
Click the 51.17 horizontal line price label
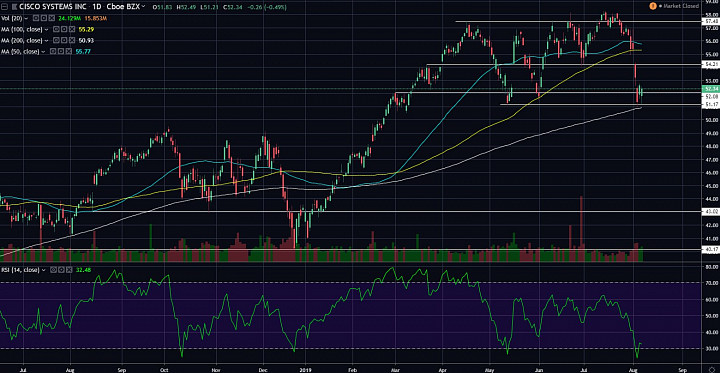click(x=710, y=105)
